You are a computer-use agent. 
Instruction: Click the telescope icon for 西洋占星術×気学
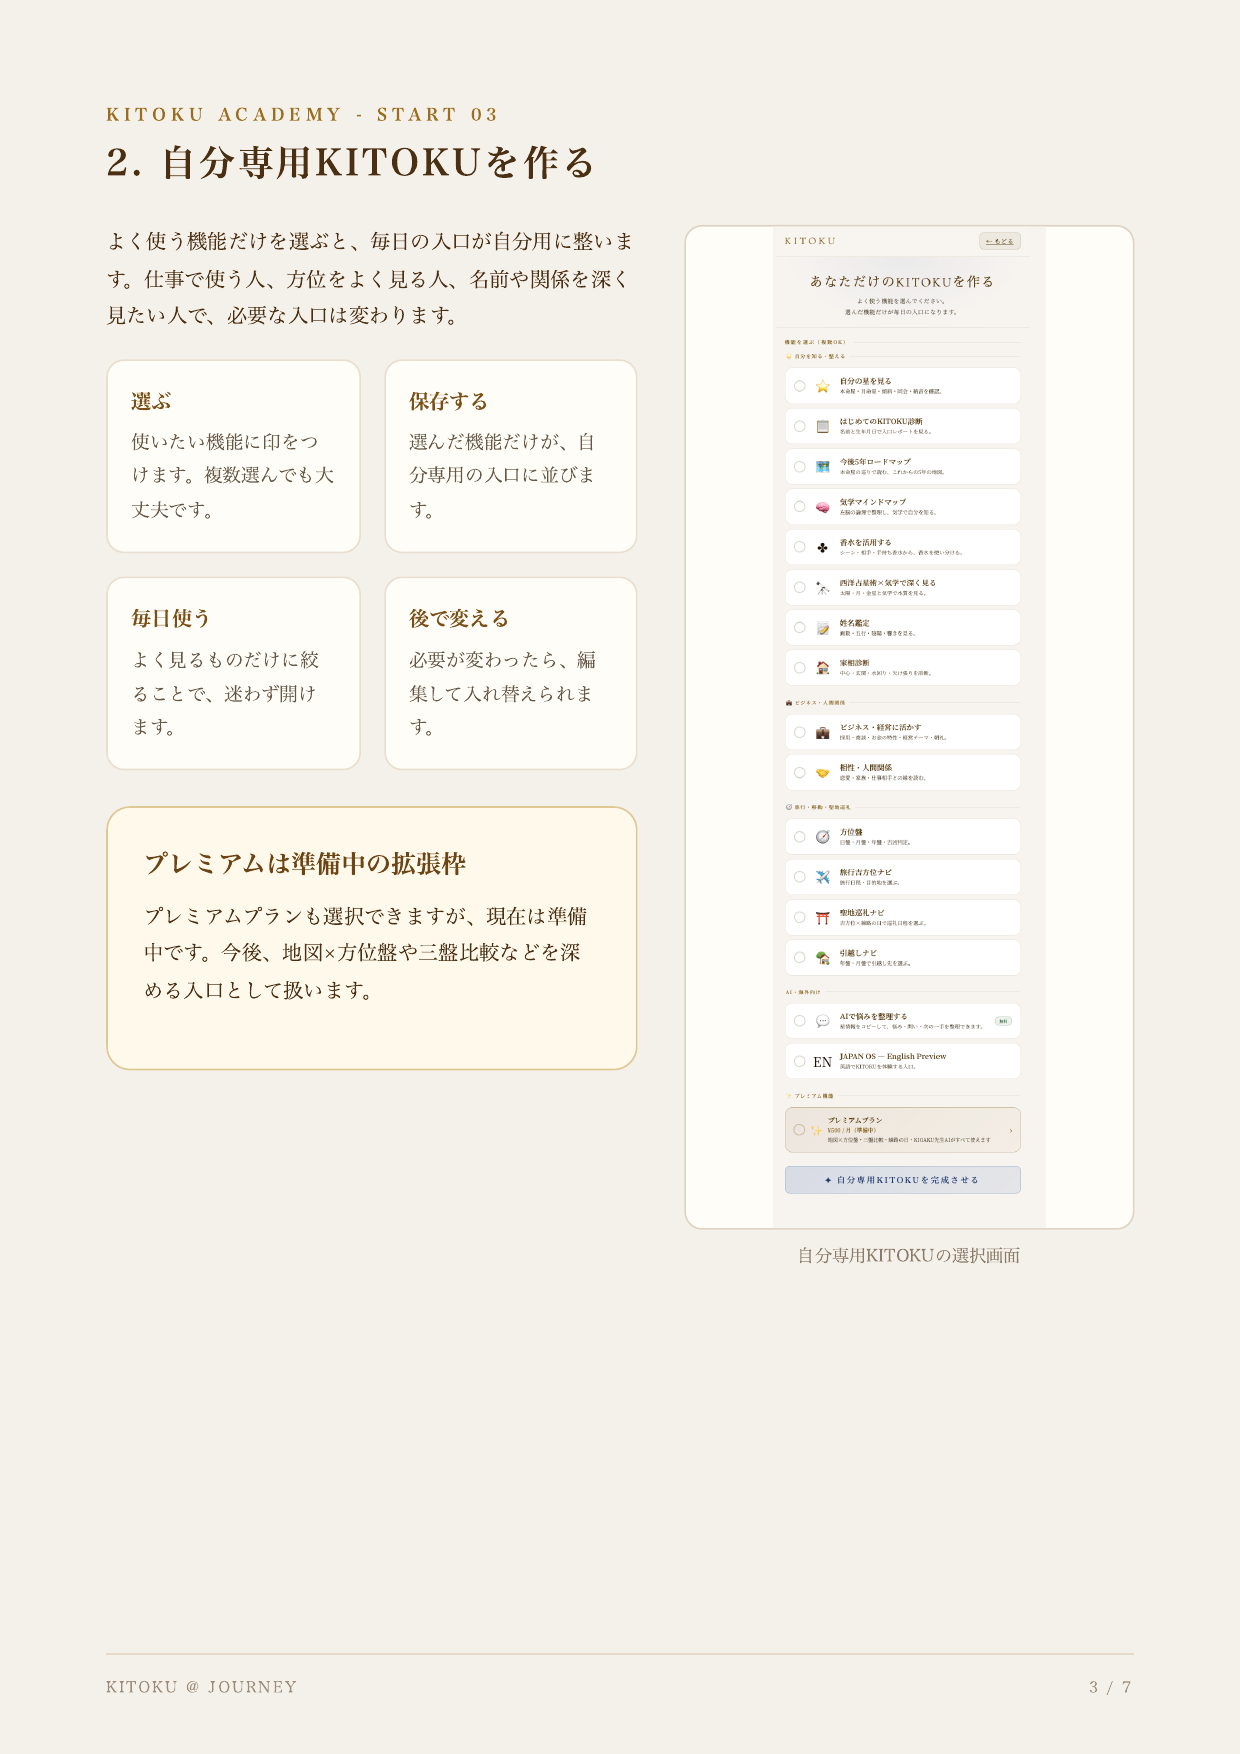822,588
